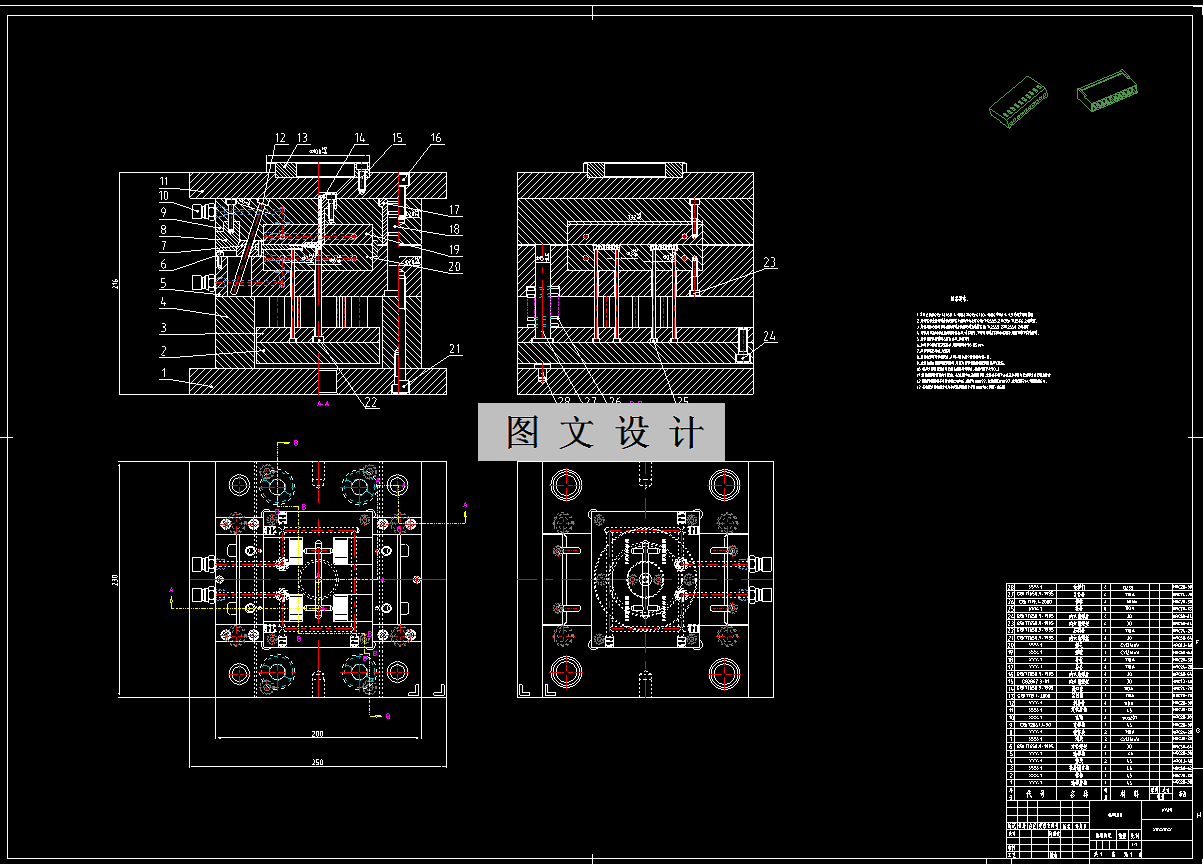Select part balloon number 13

coord(301,137)
